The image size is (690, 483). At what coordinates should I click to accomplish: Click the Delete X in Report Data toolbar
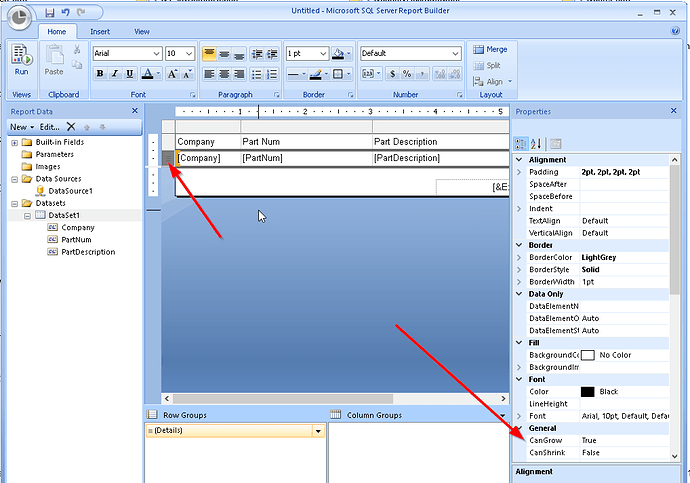click(71, 127)
